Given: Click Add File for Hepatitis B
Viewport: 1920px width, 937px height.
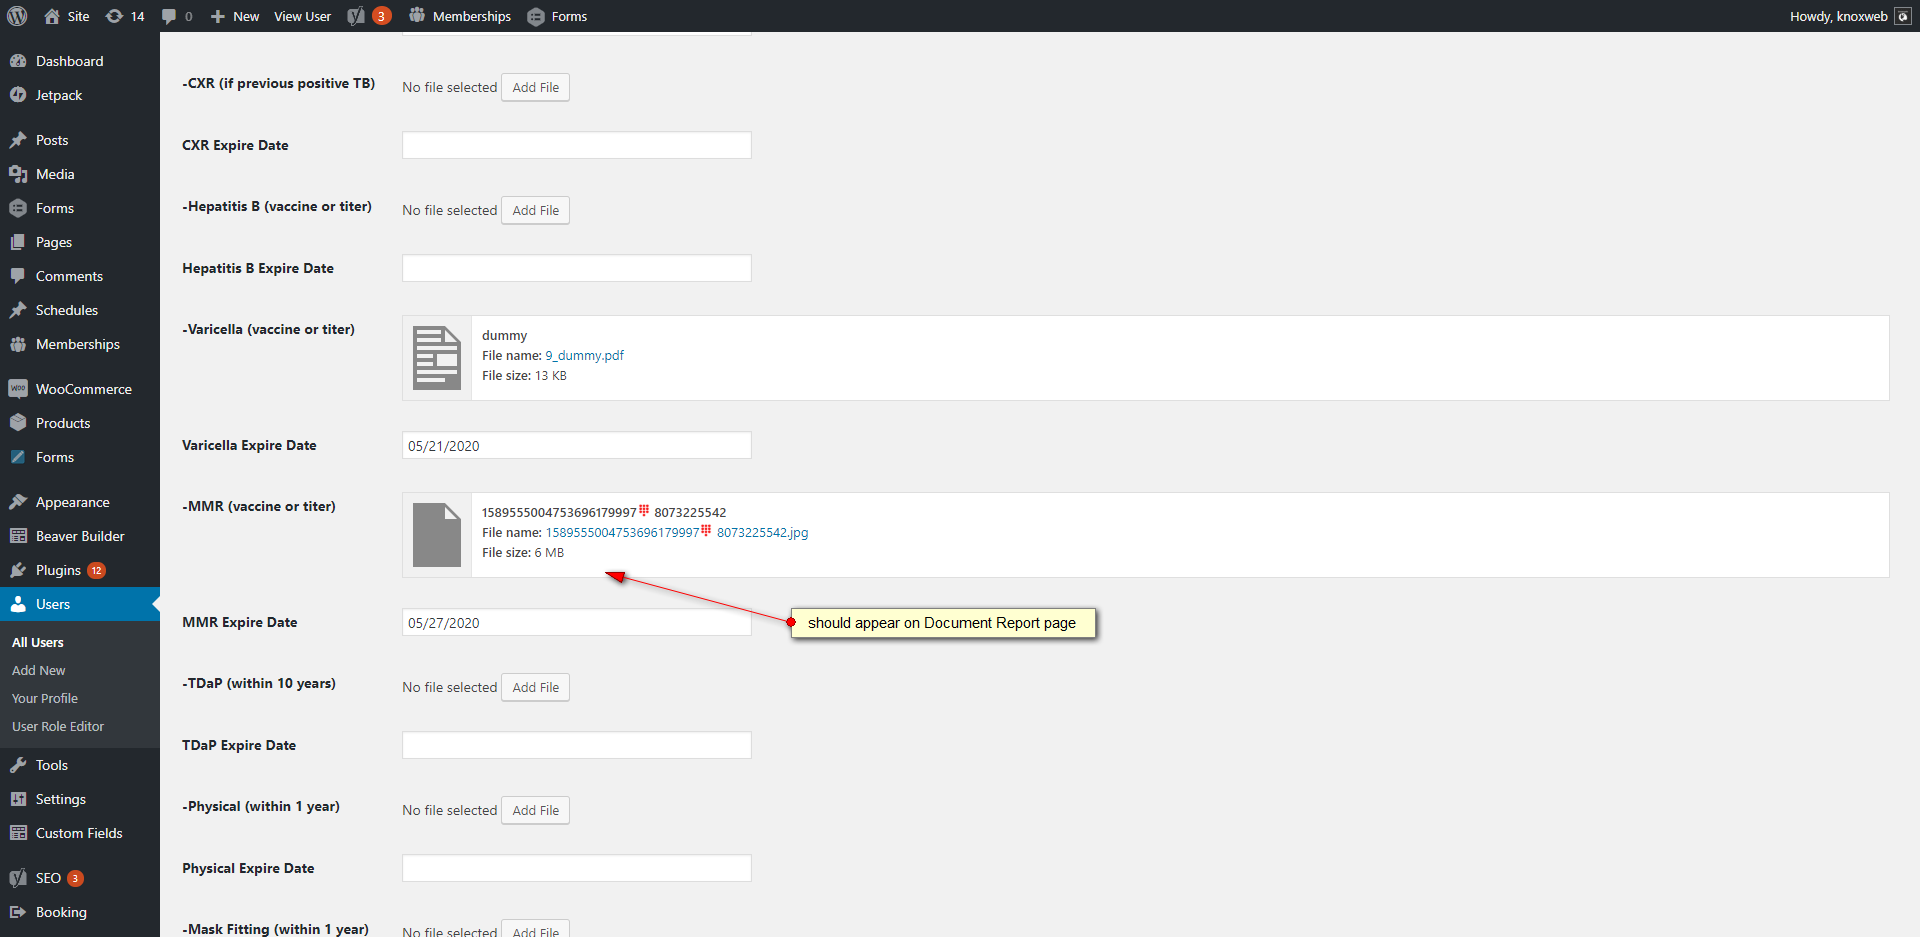Looking at the screenshot, I should [x=535, y=210].
